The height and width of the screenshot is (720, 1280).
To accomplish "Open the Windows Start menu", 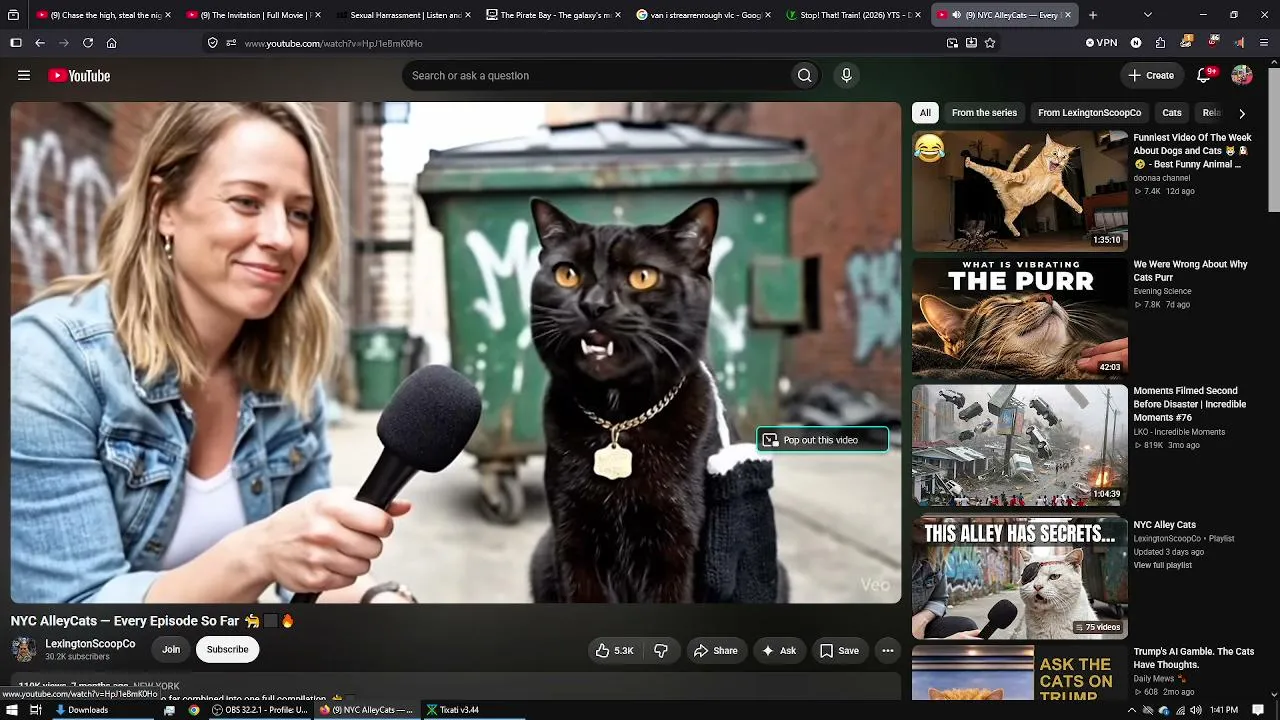I will click(11, 710).
